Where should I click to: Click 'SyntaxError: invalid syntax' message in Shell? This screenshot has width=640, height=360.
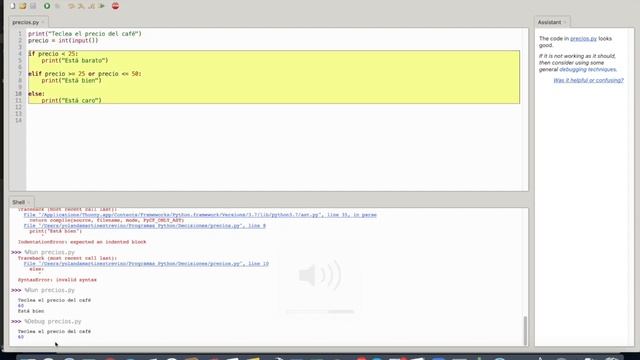tap(57, 280)
